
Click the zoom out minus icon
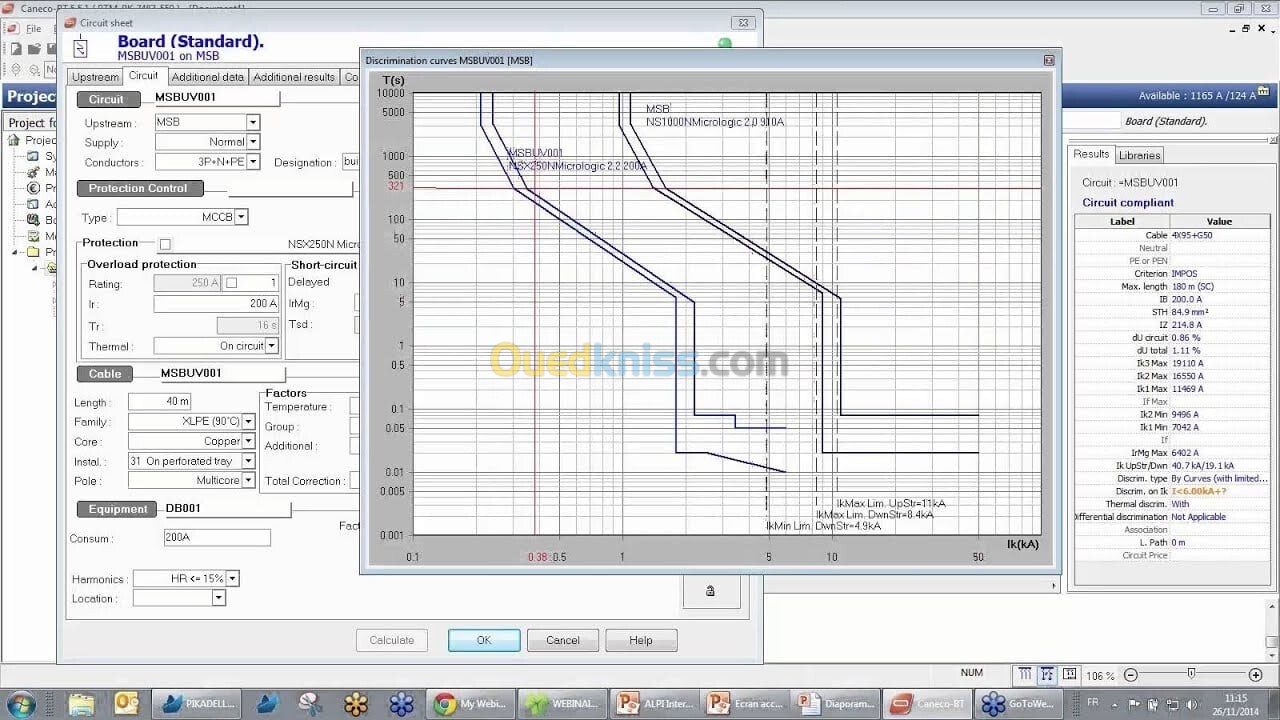1130,675
